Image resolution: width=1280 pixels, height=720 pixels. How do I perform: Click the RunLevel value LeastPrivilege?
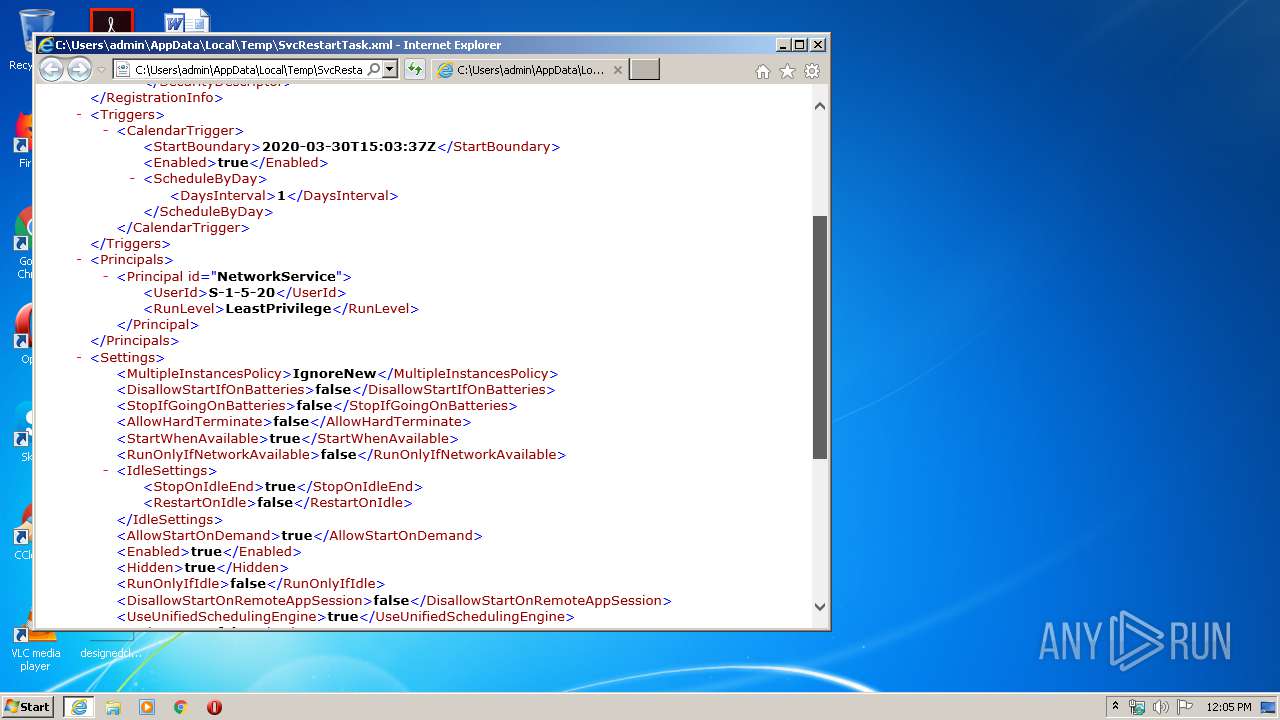(x=278, y=309)
